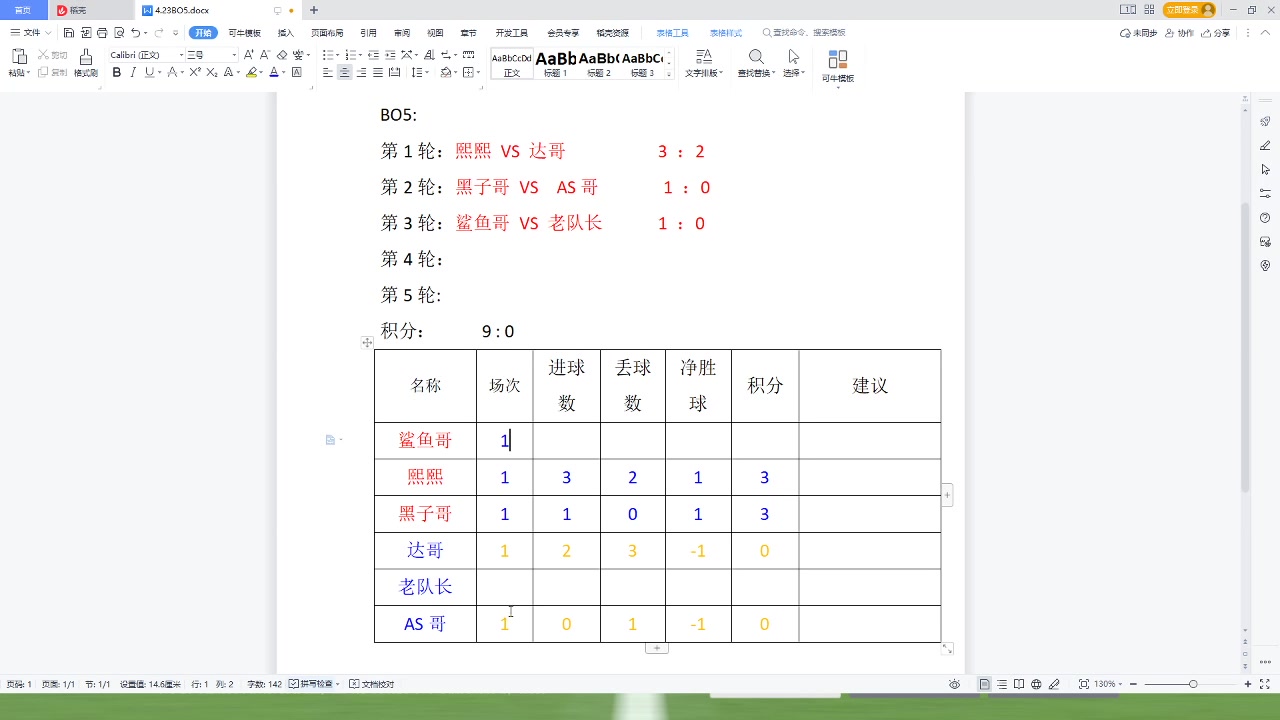1280x720 pixels.
Task: Click the 老队长 table cell
Action: [426, 587]
